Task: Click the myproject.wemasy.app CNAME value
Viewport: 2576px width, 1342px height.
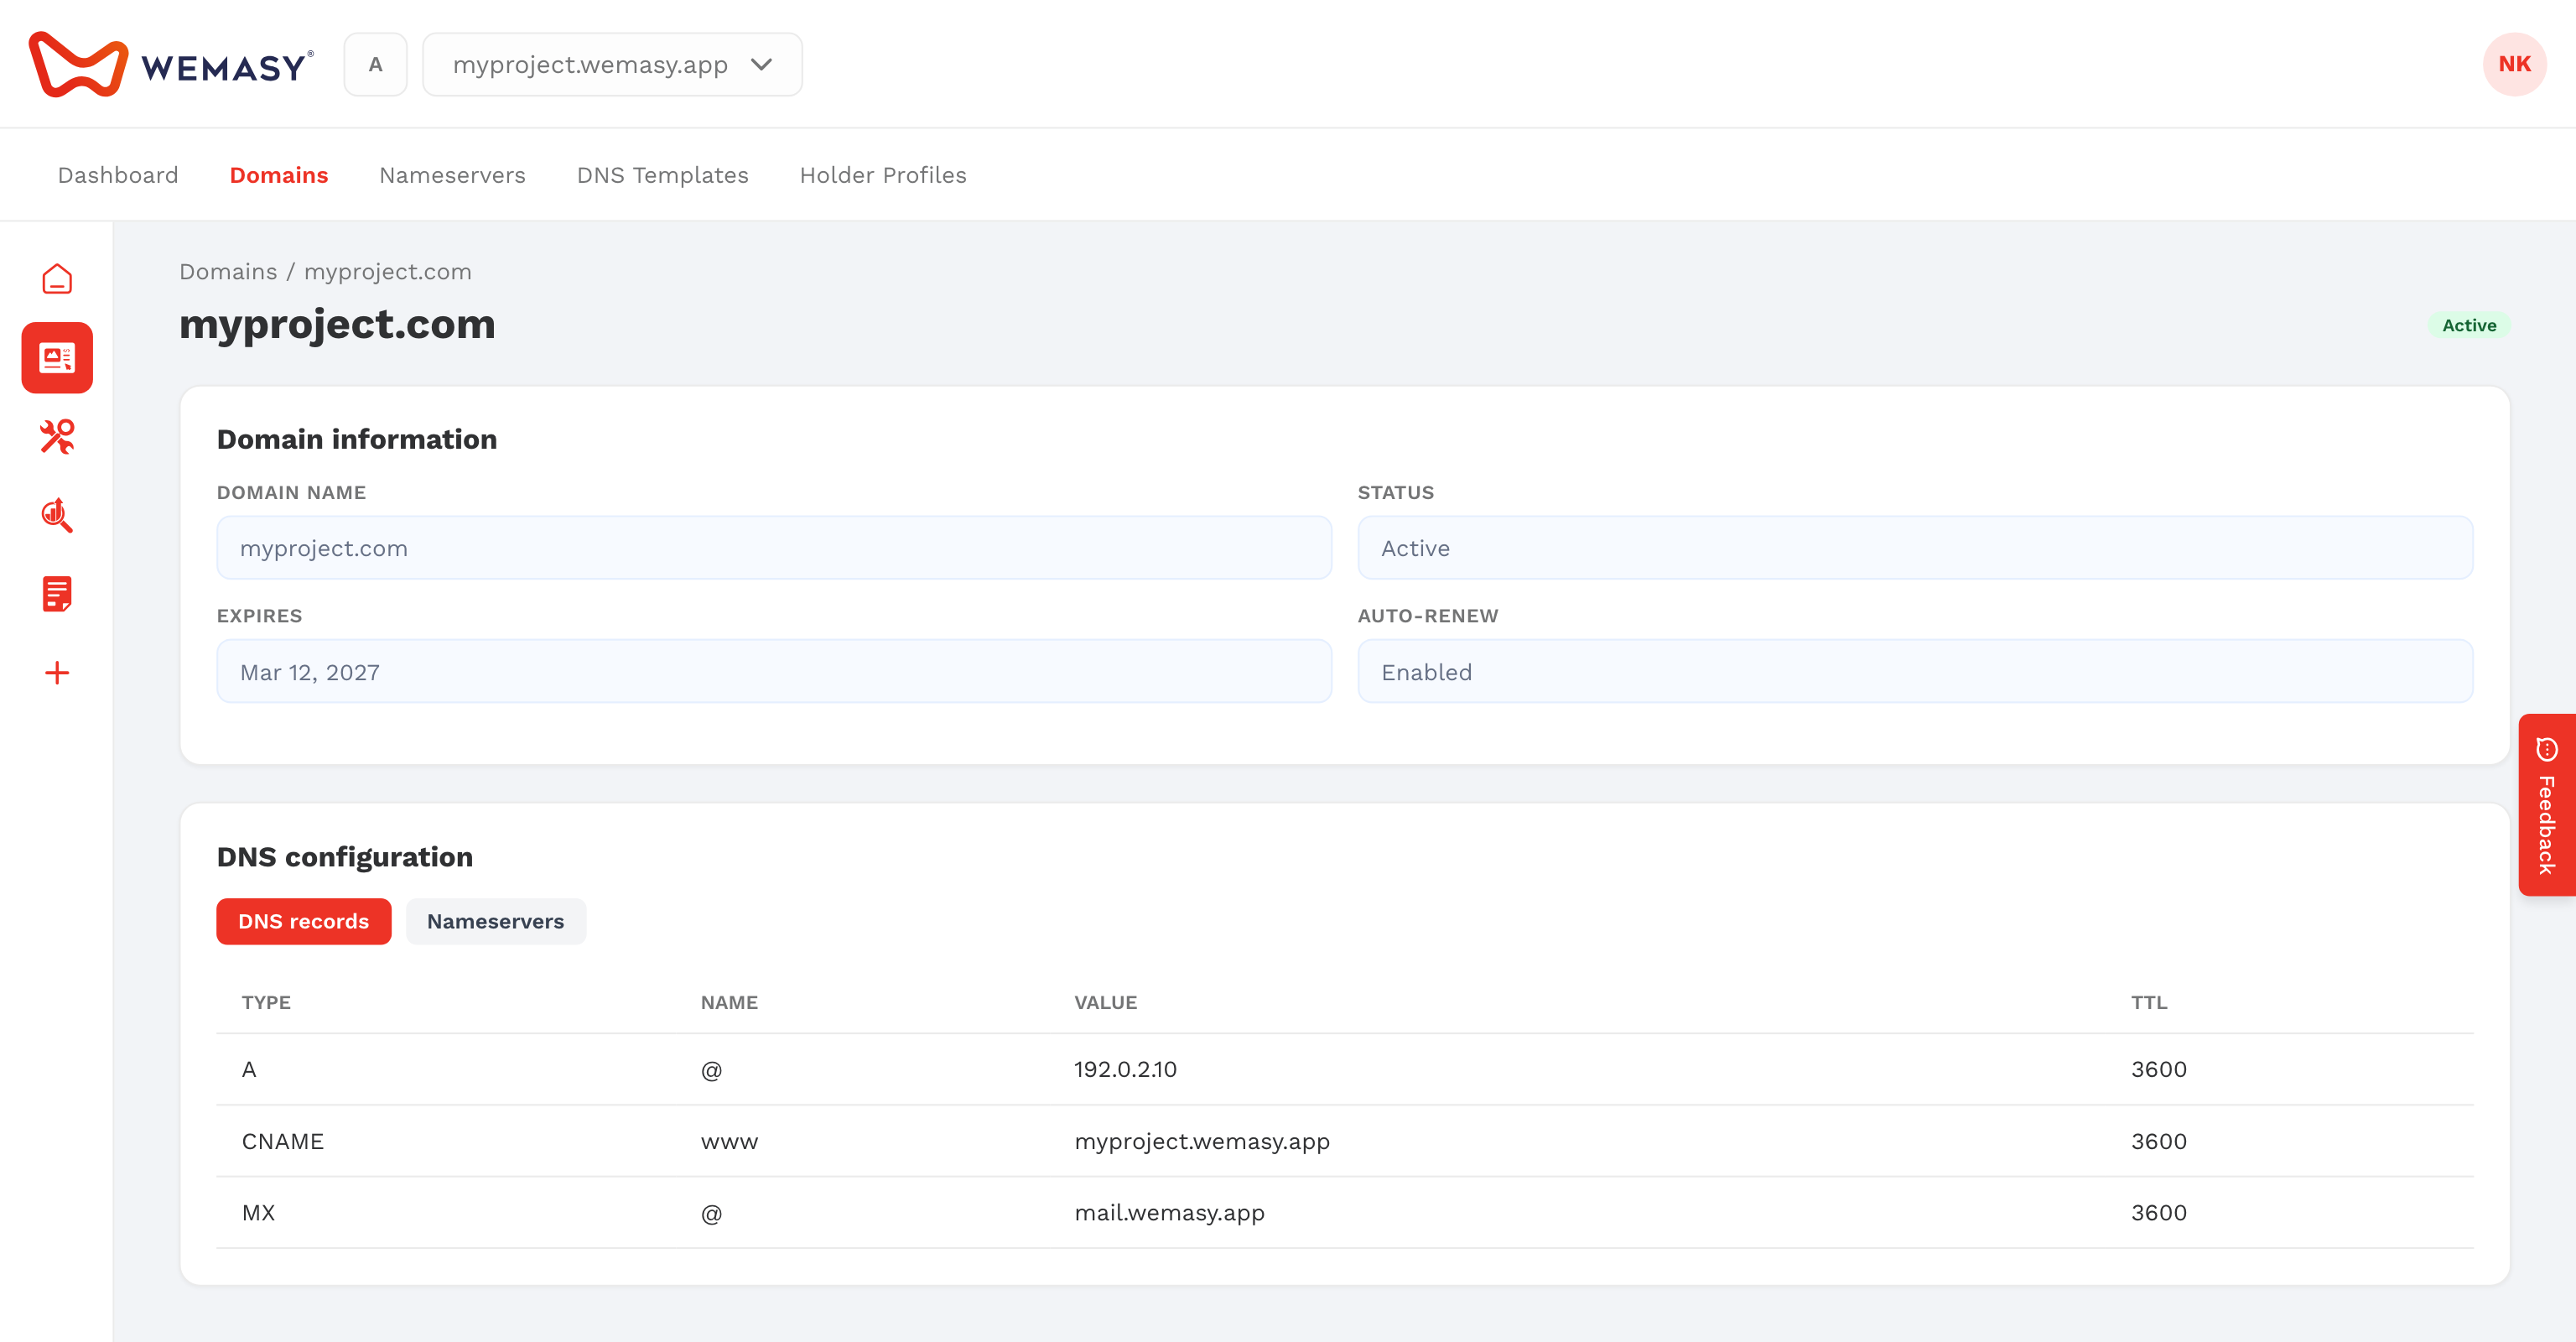Action: [x=1202, y=1141]
